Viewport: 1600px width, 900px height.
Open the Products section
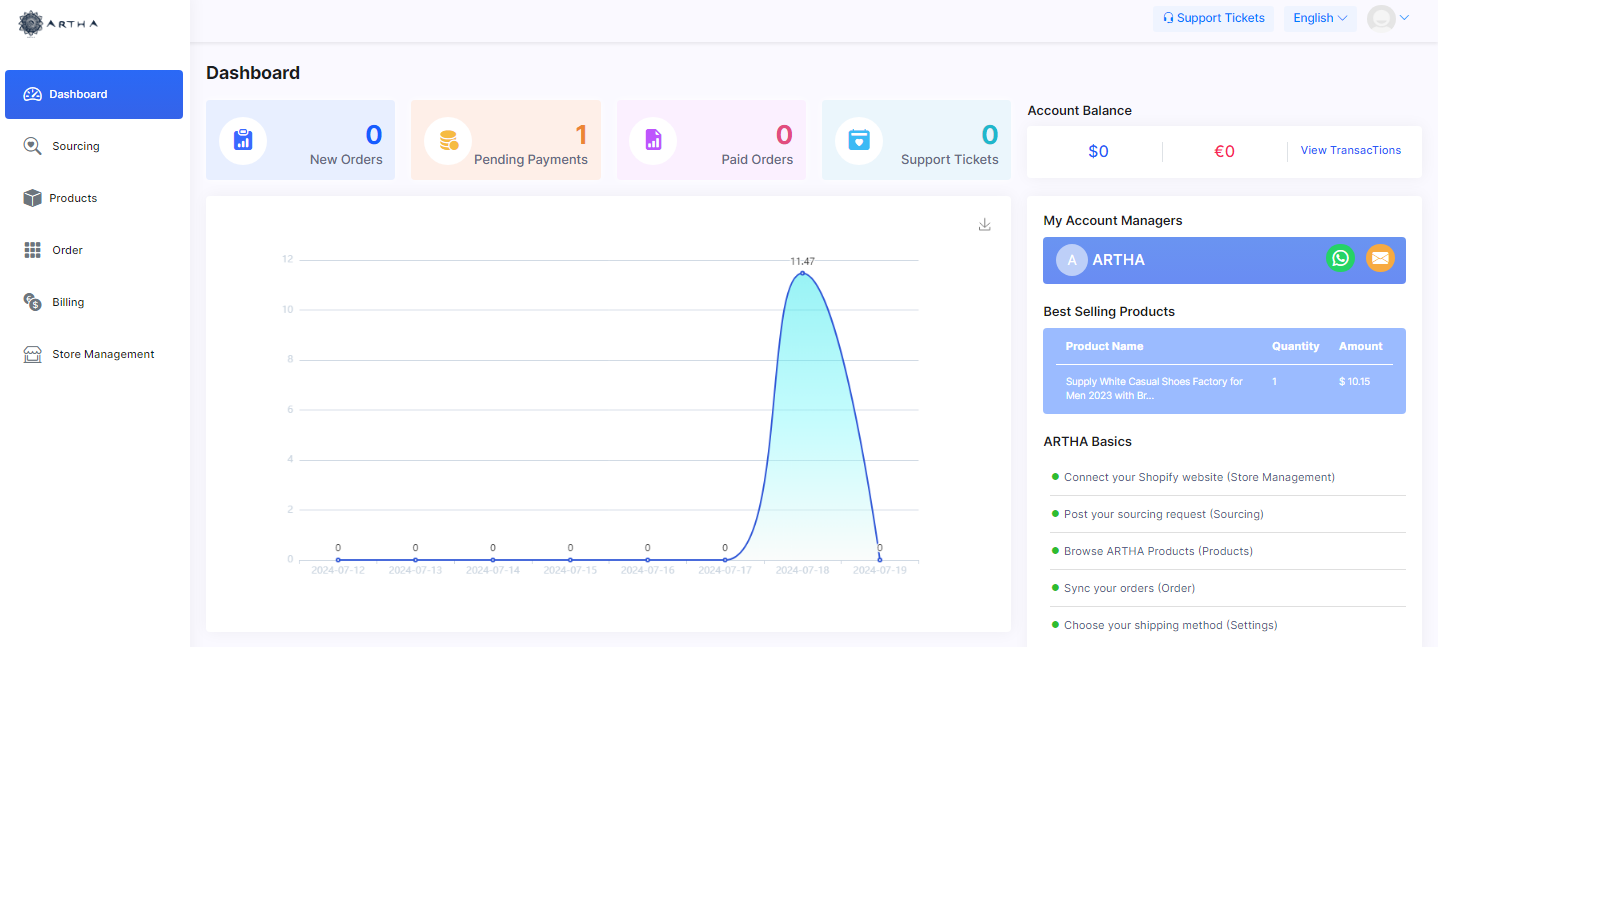tap(73, 198)
